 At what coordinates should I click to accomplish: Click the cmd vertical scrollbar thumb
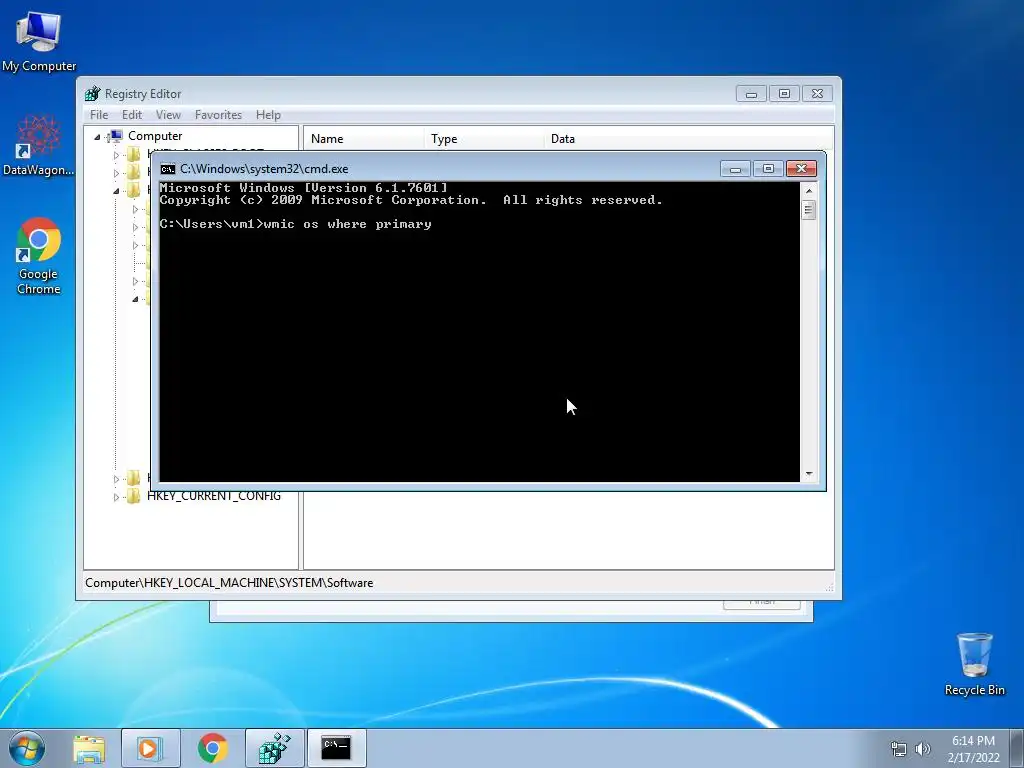pyautogui.click(x=808, y=210)
